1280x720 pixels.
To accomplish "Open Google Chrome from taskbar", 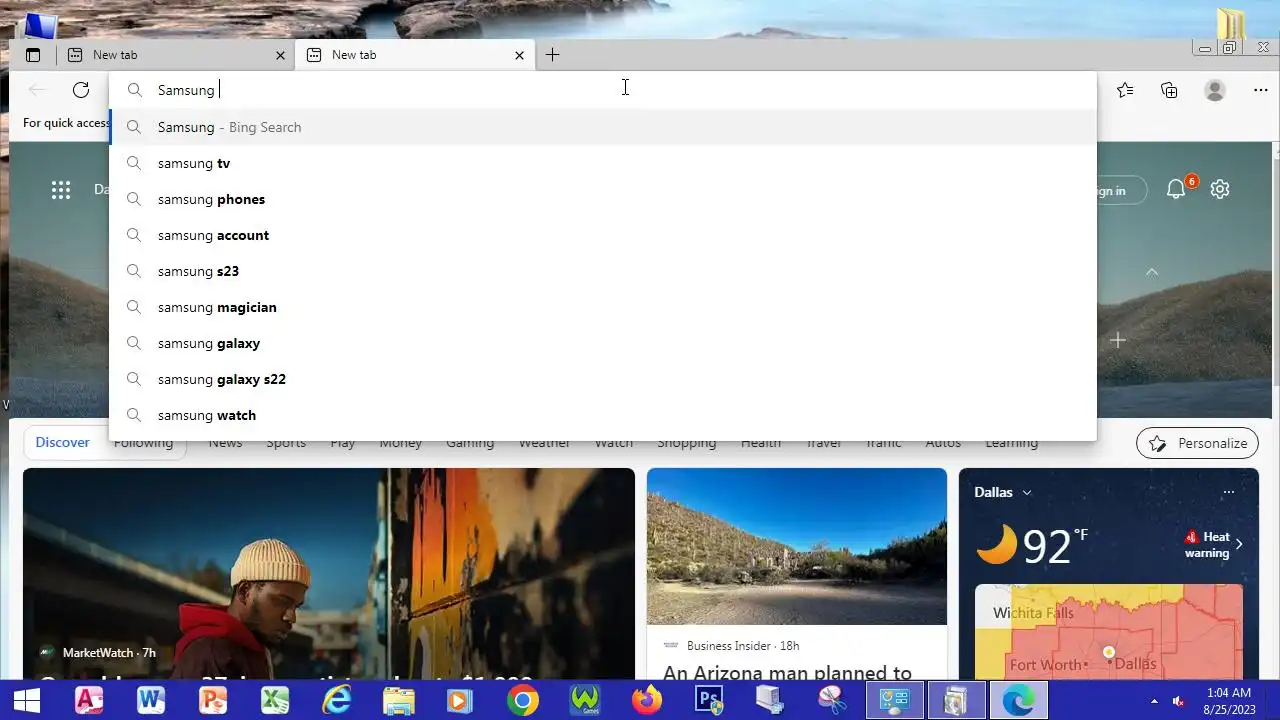I will pyautogui.click(x=522, y=701).
